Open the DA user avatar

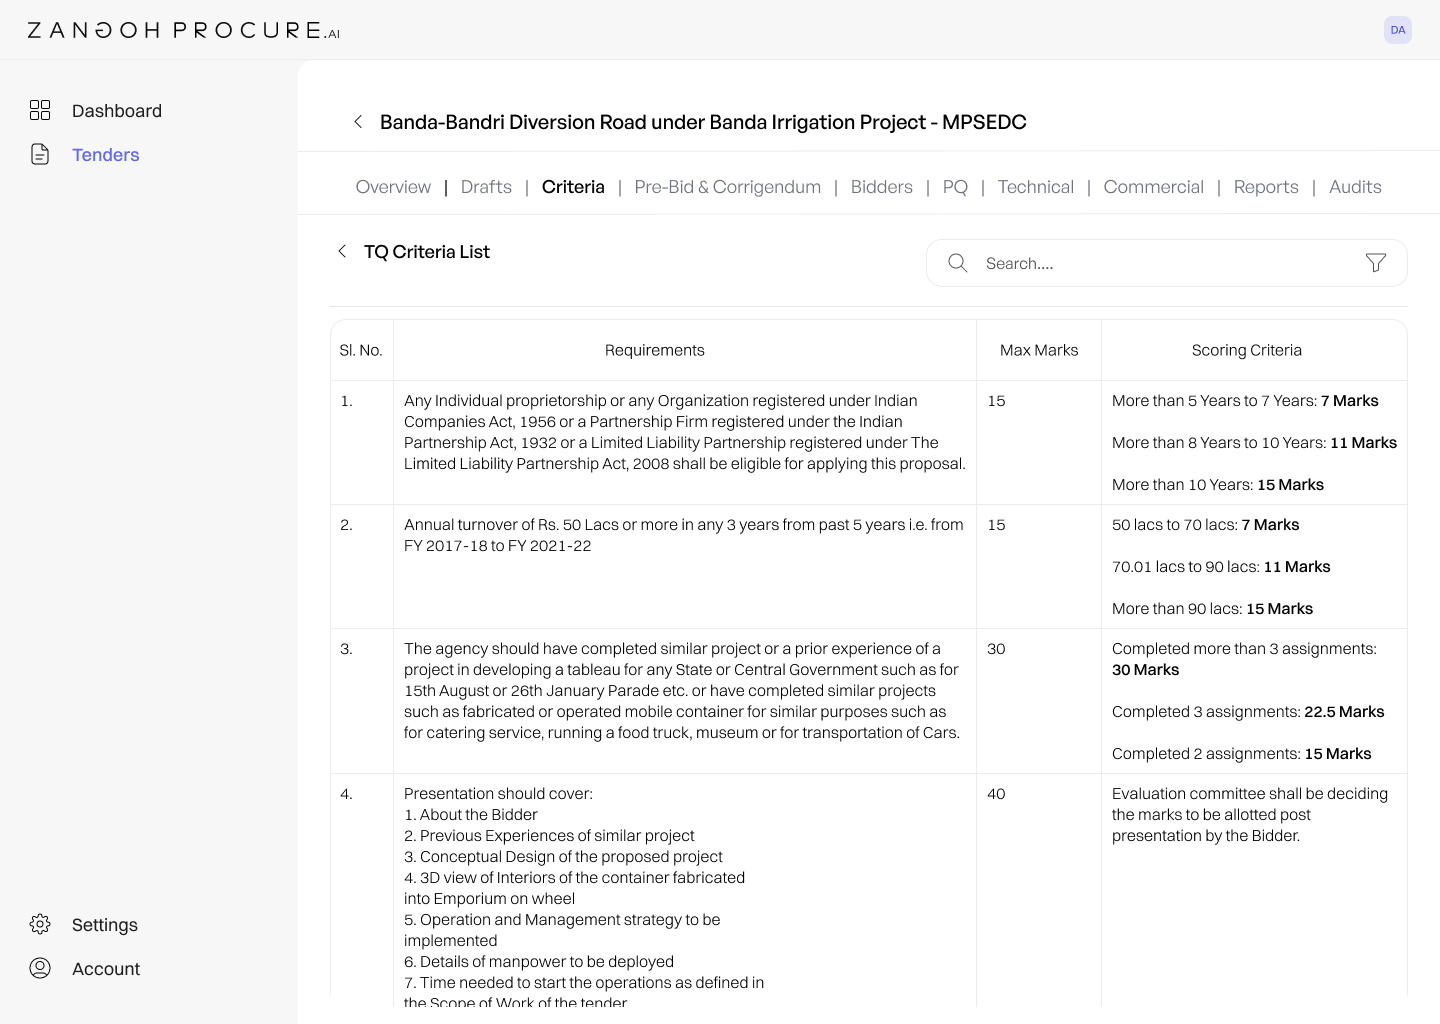1398,30
